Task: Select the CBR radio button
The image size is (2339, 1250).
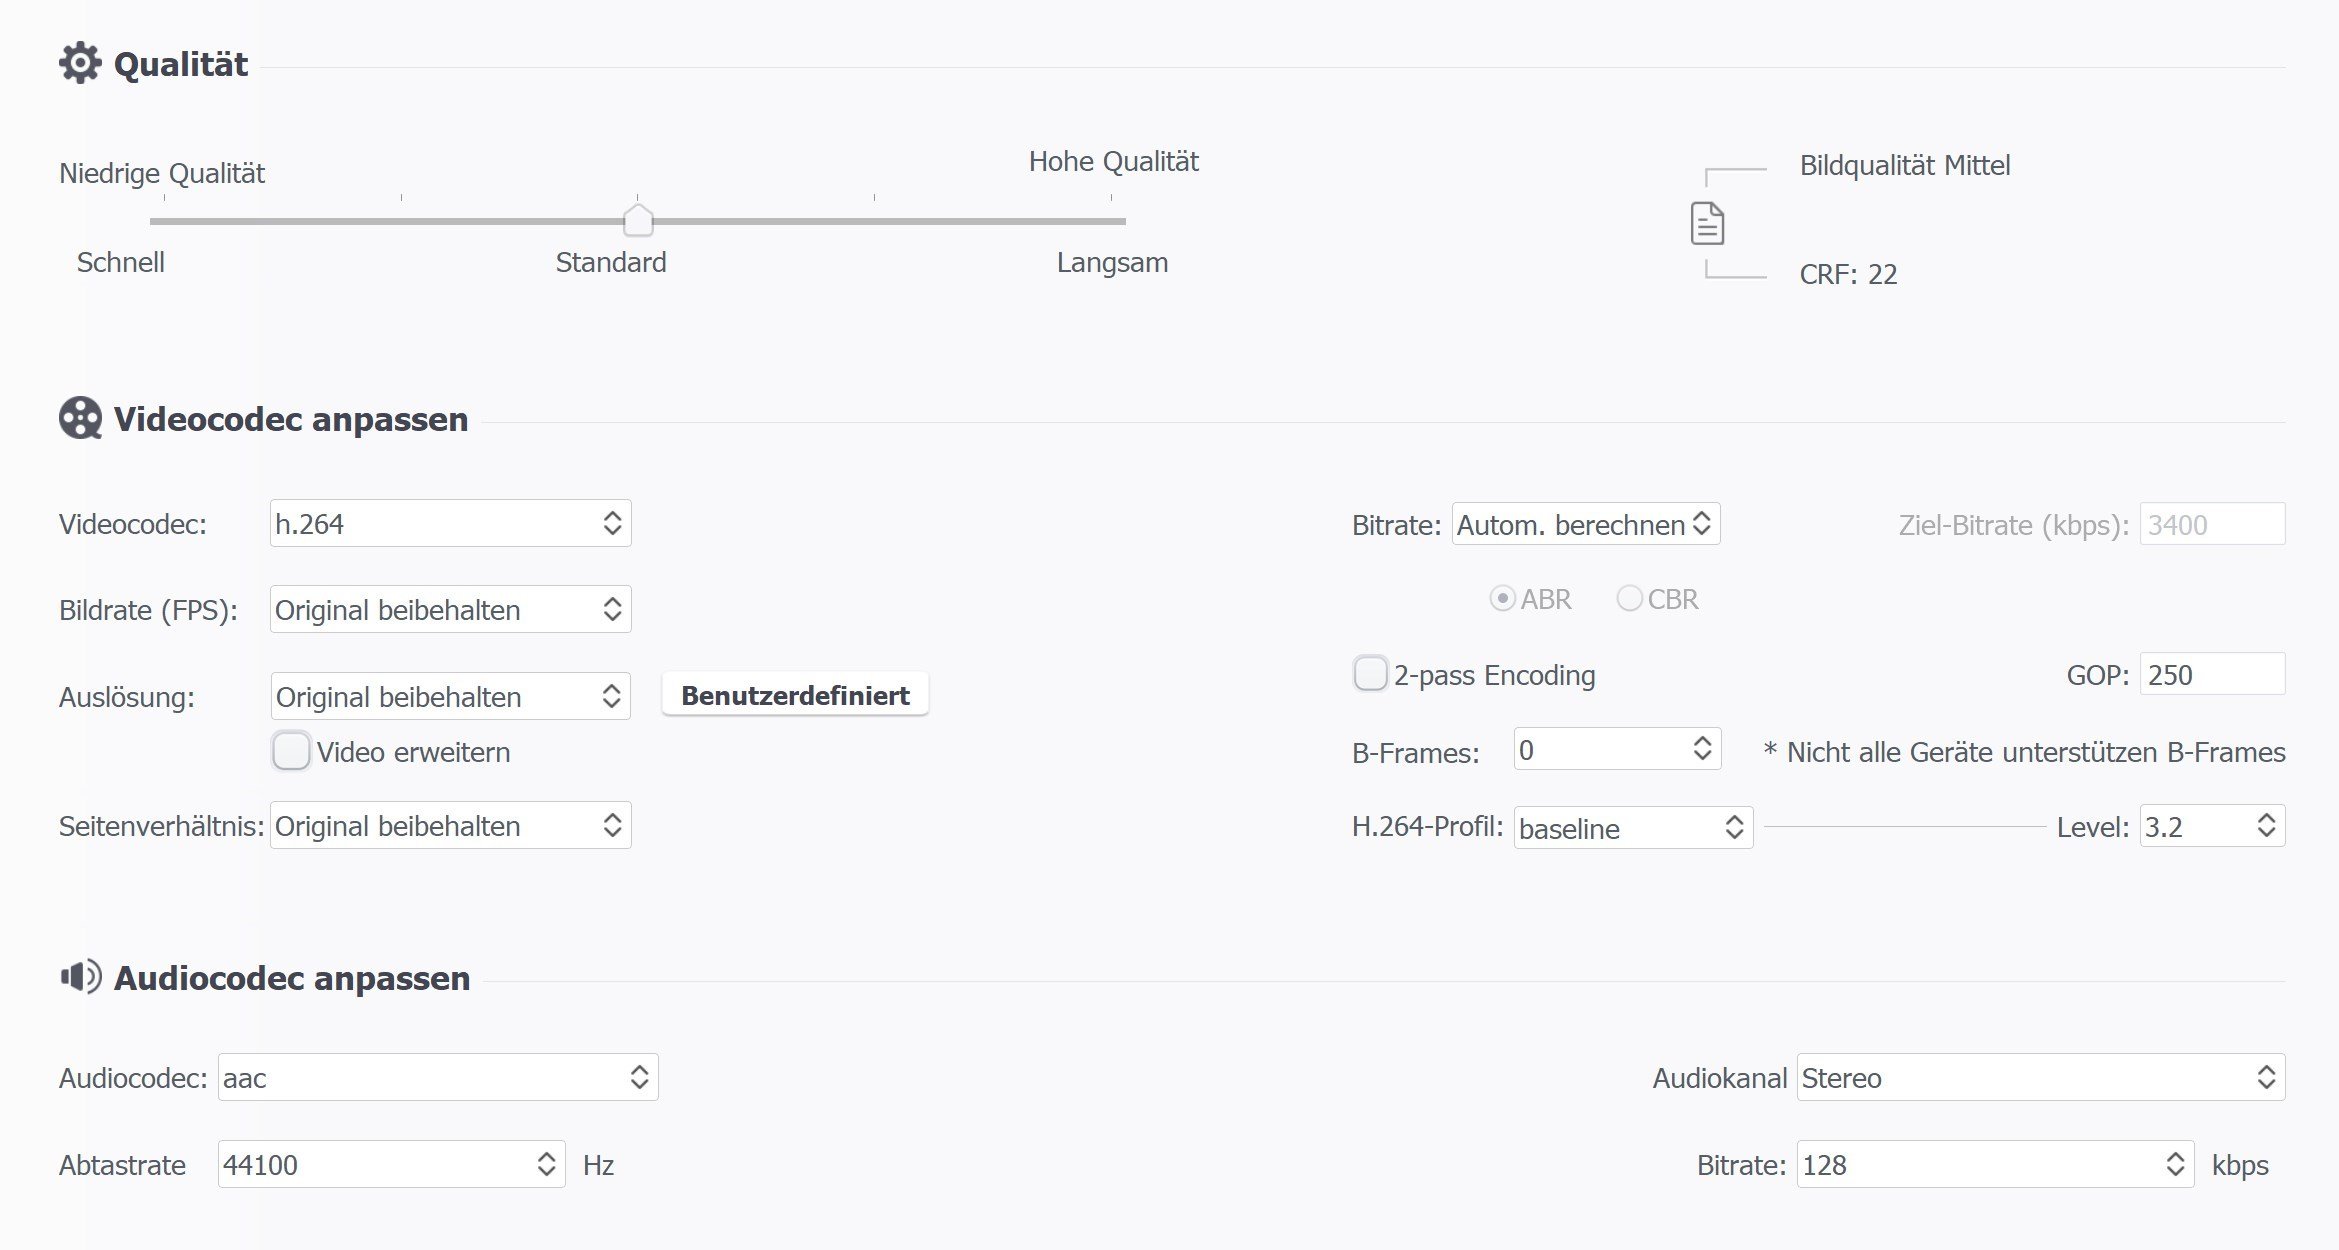Action: coord(1629,599)
